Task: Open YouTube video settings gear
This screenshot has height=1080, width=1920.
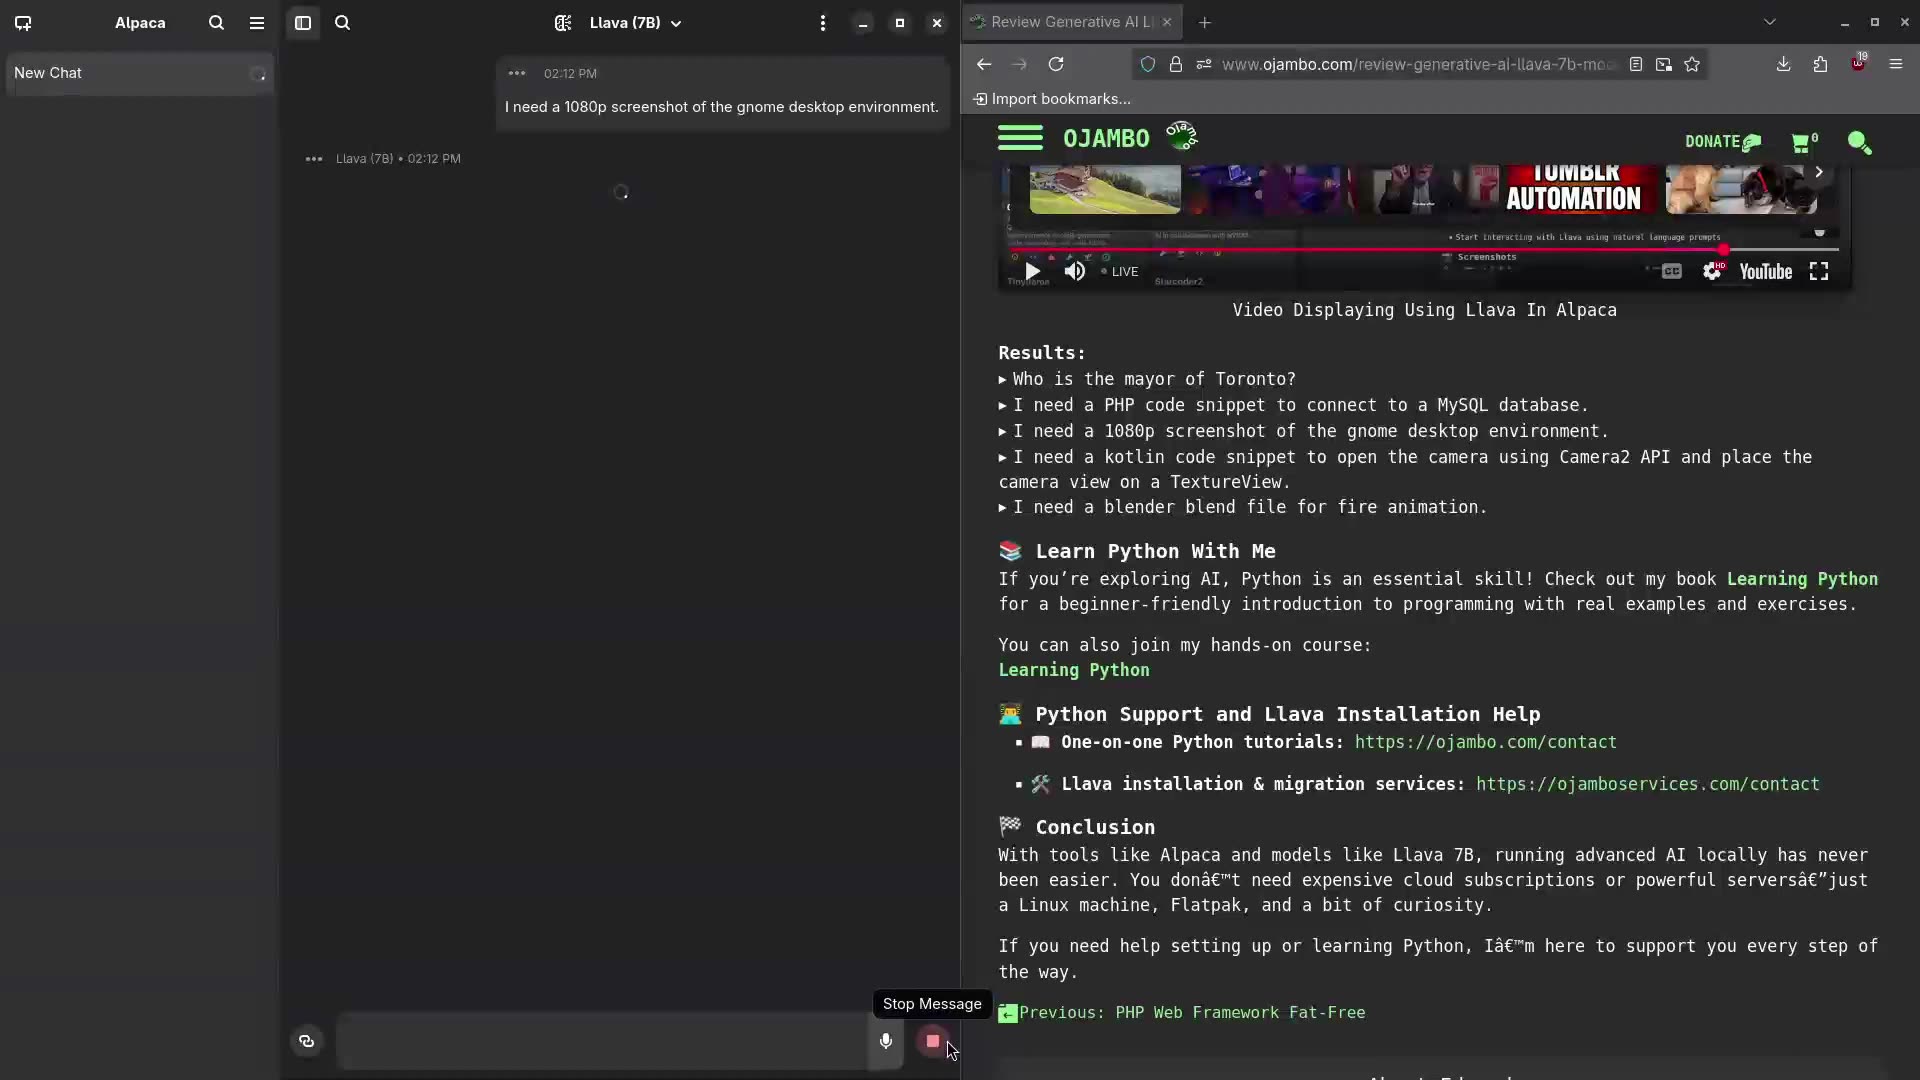Action: click(1713, 271)
